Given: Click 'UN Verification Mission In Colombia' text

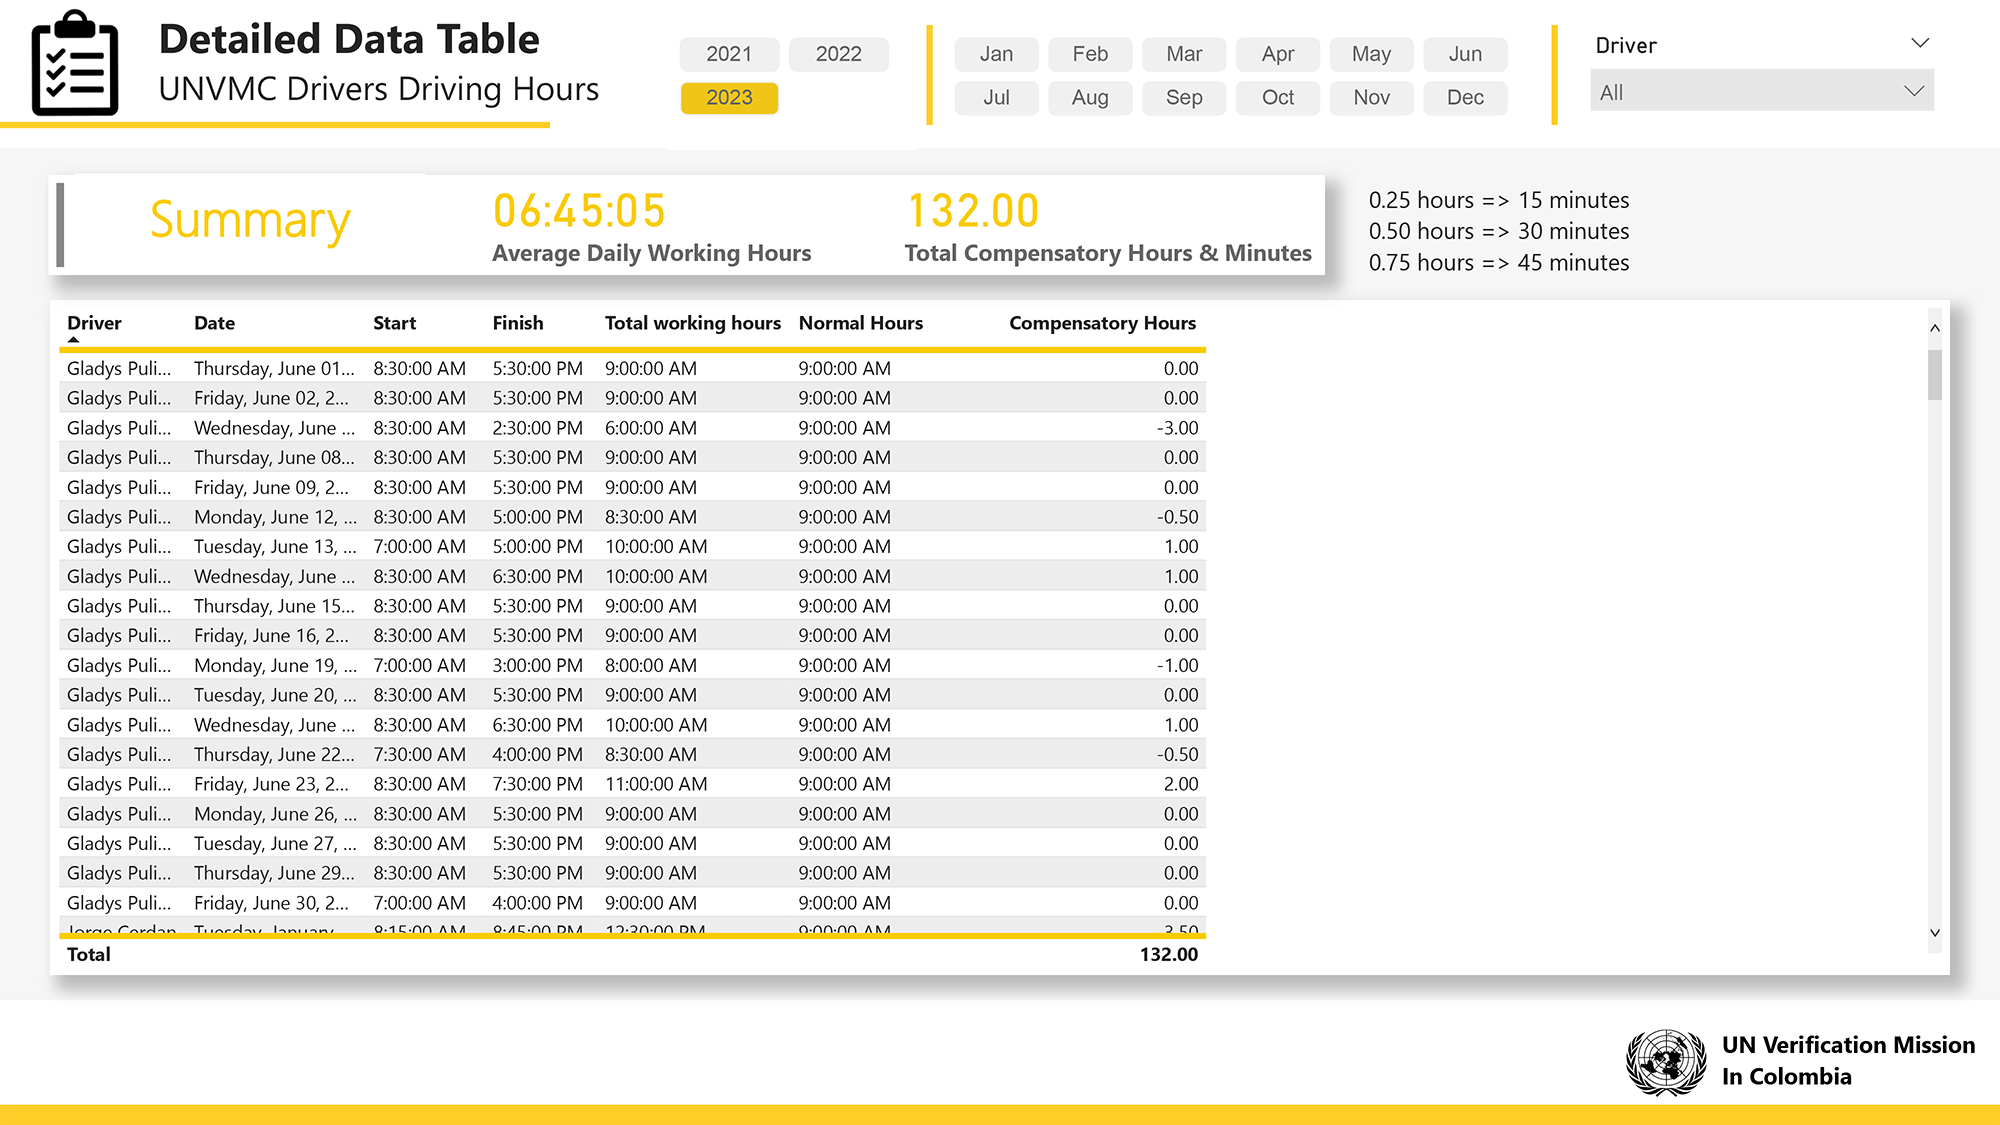Looking at the screenshot, I should click(1848, 1061).
